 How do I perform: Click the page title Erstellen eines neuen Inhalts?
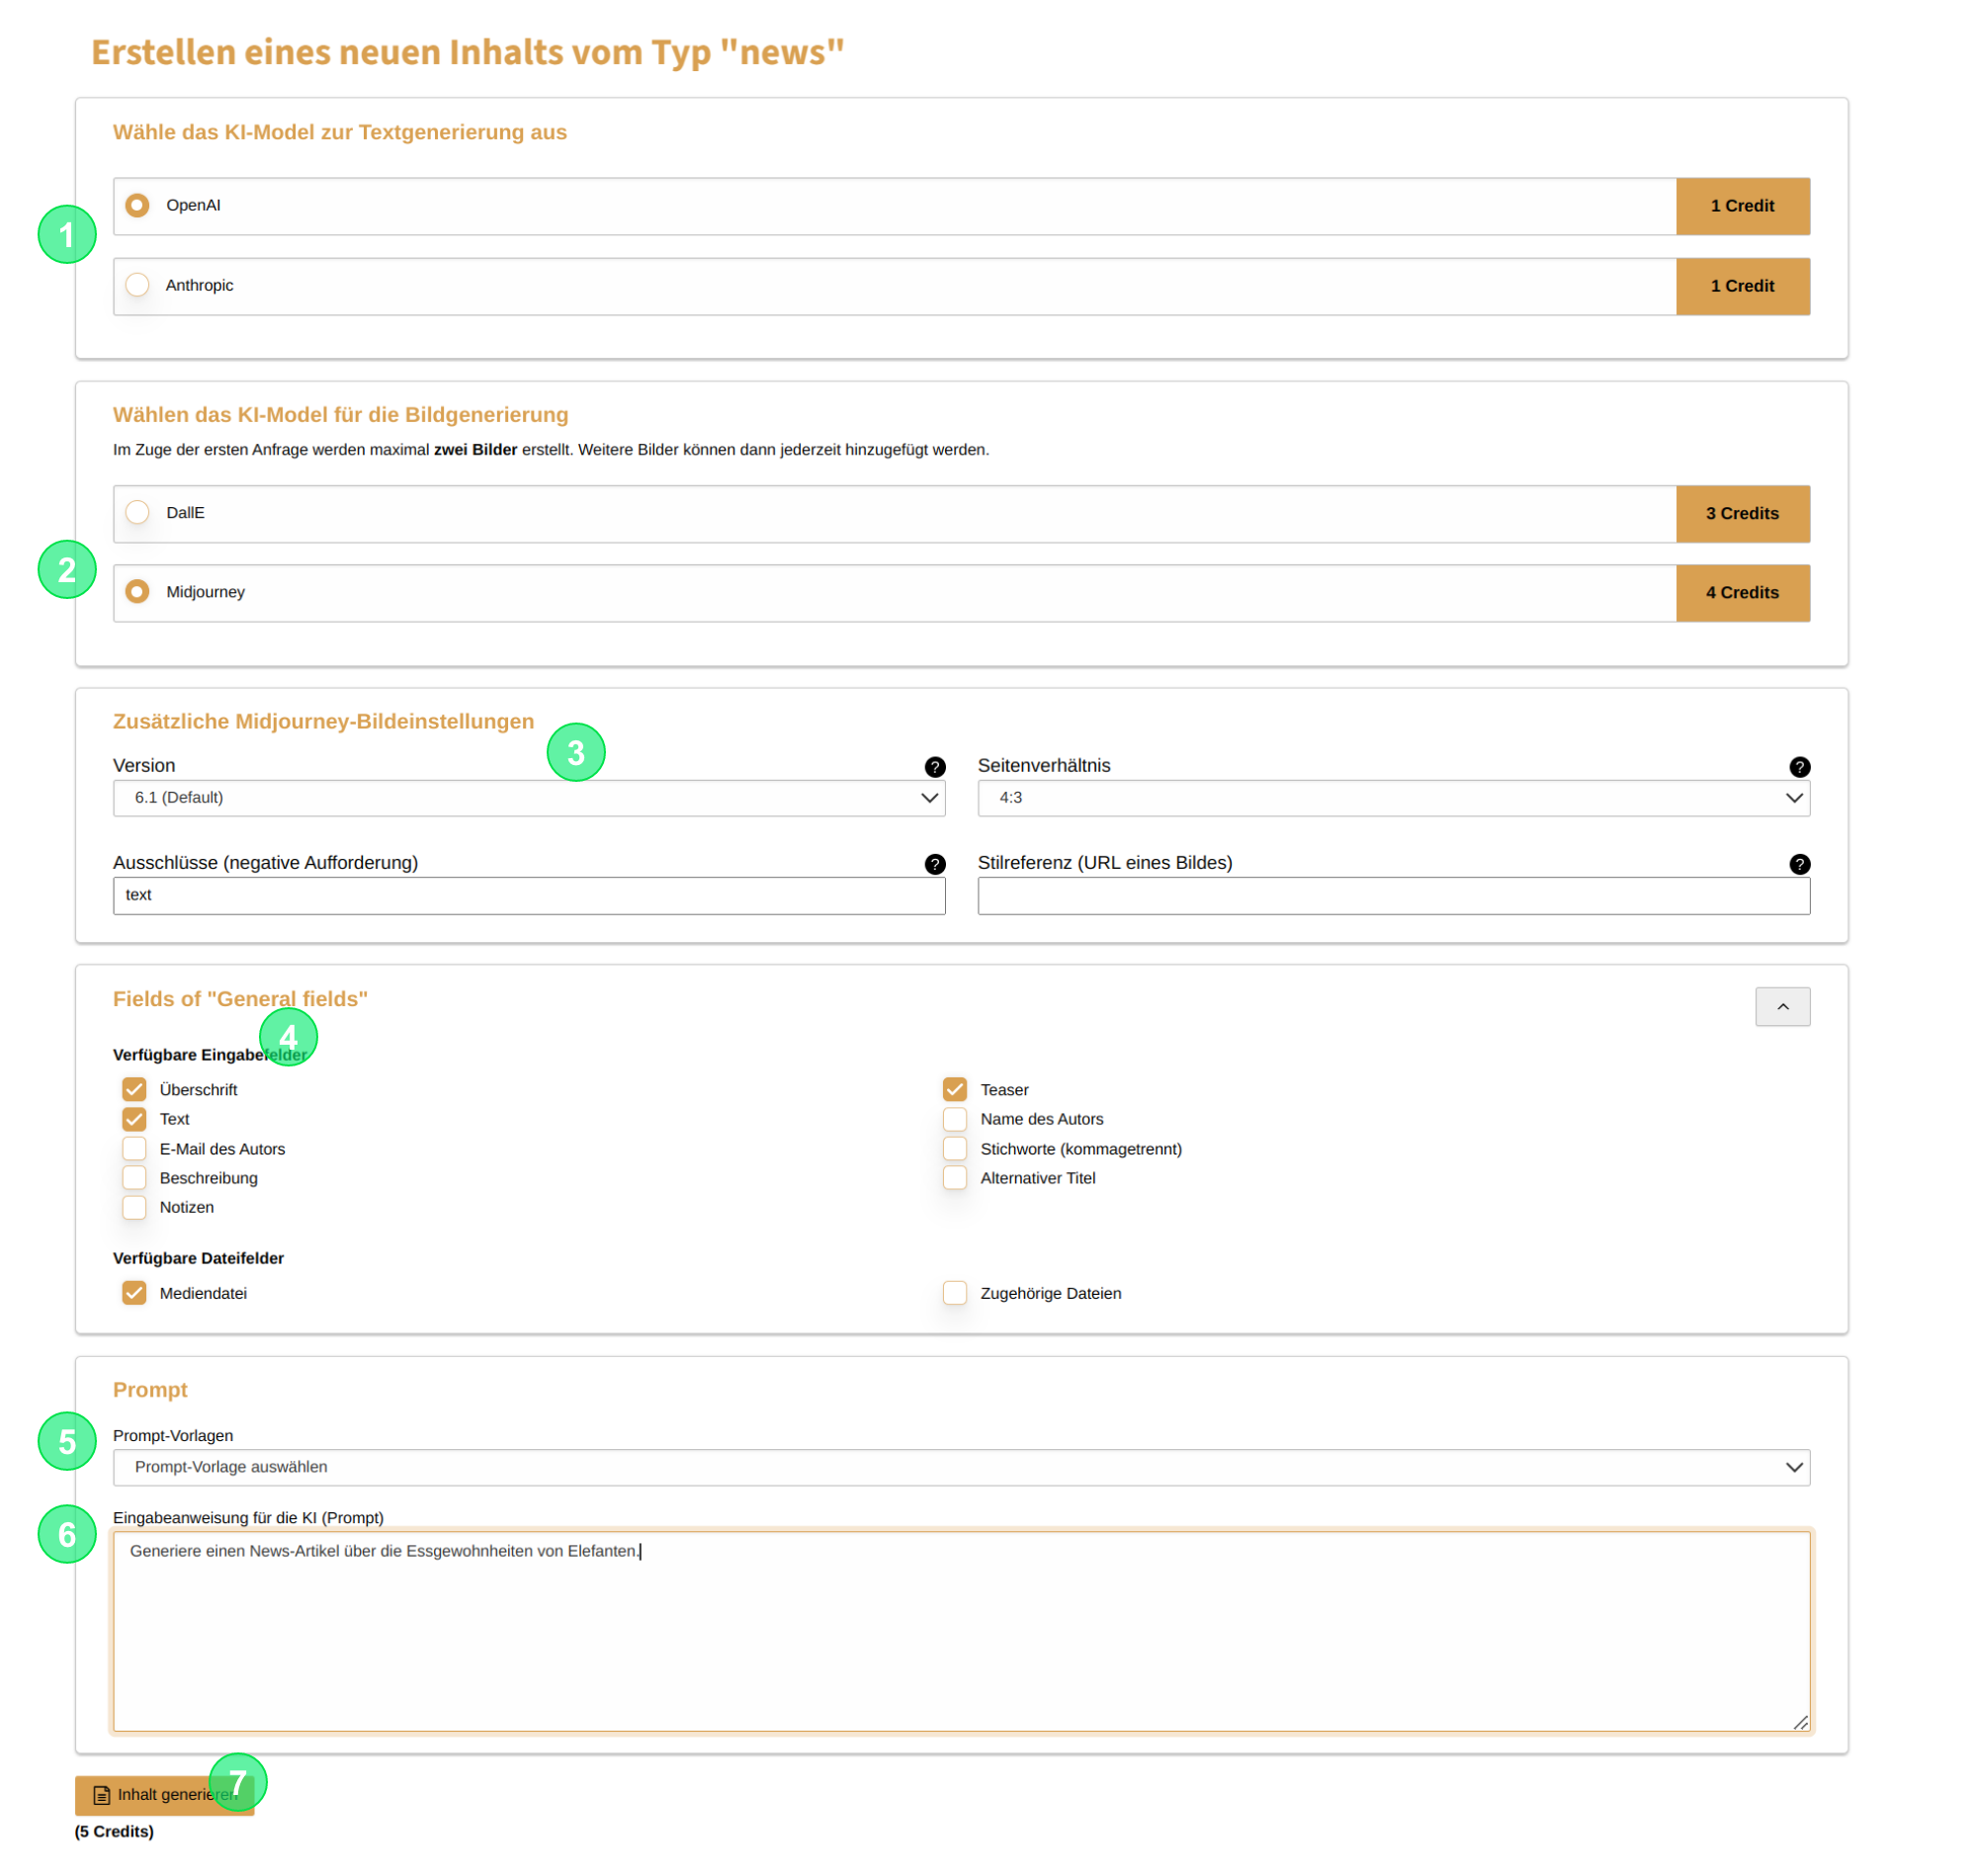(x=470, y=52)
